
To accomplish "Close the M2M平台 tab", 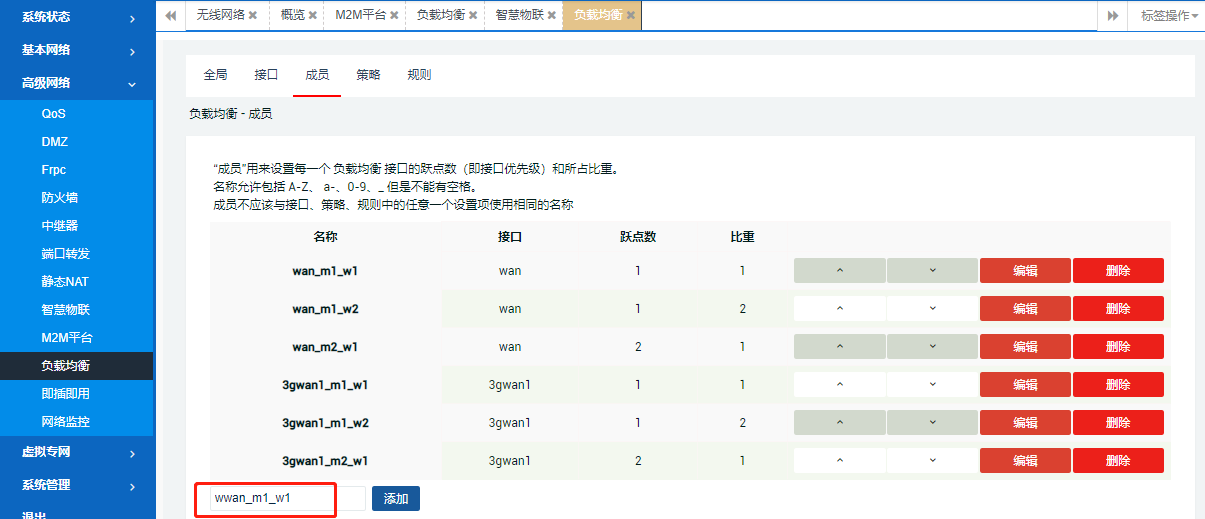I will (x=394, y=16).
